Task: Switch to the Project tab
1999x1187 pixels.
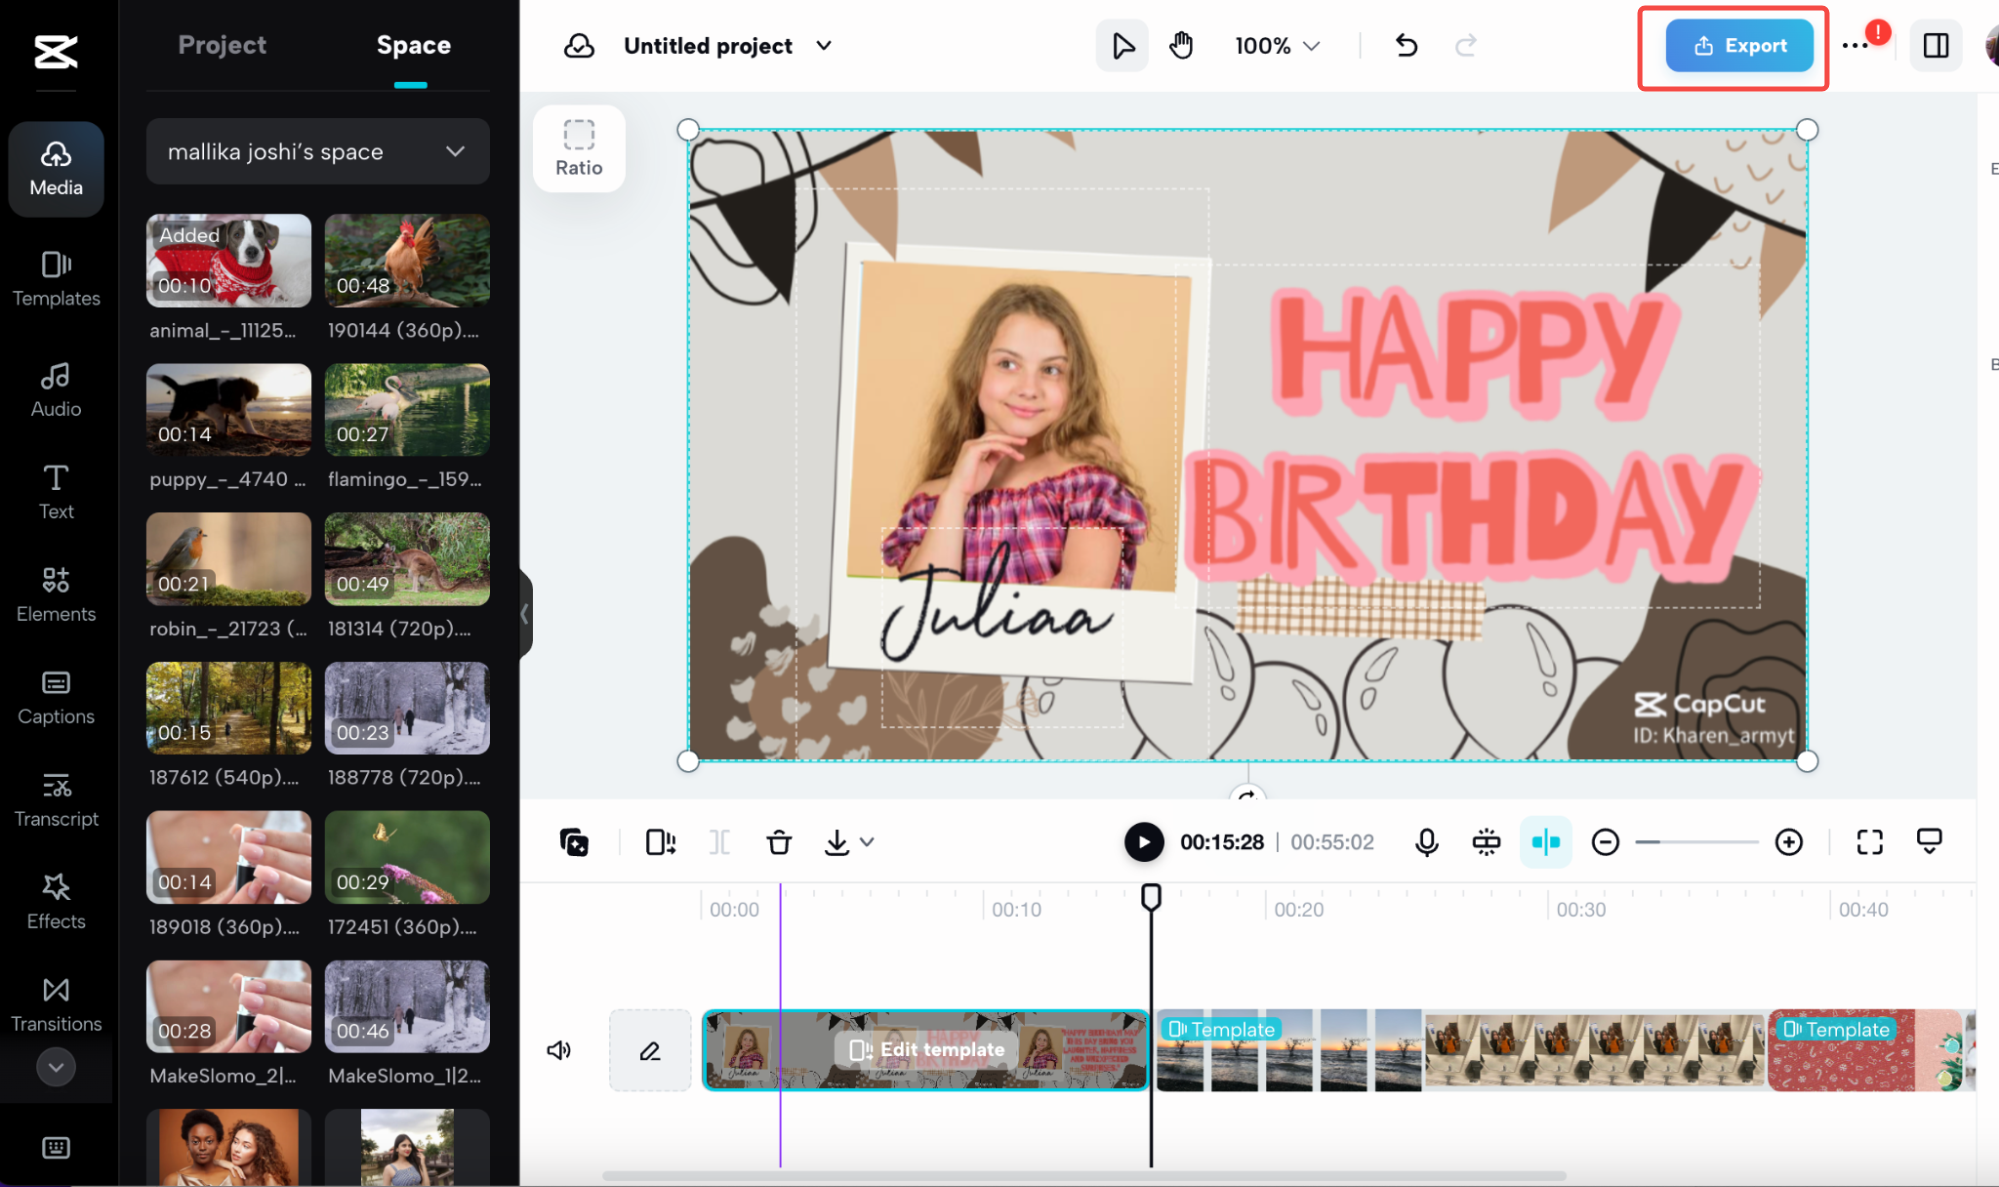Action: (222, 45)
